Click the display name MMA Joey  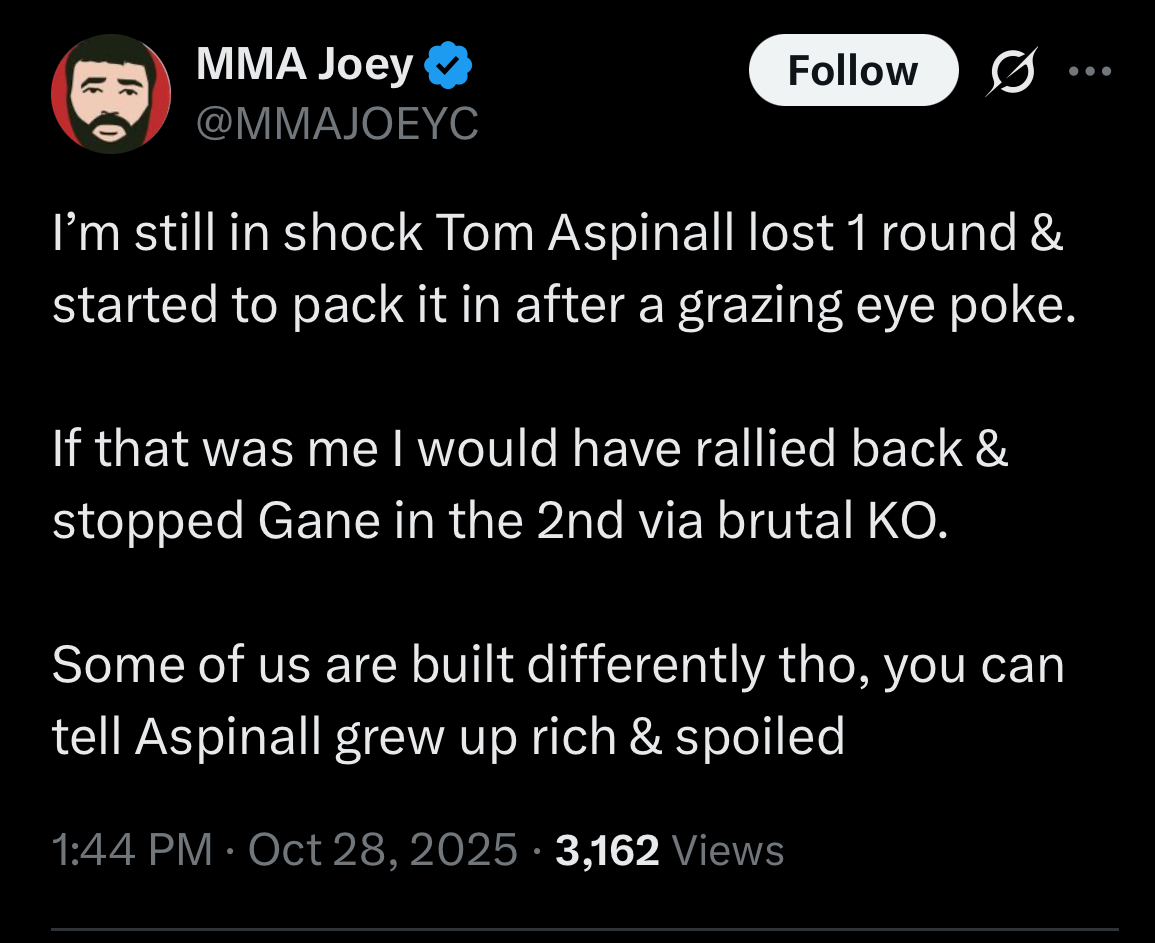pos(304,66)
